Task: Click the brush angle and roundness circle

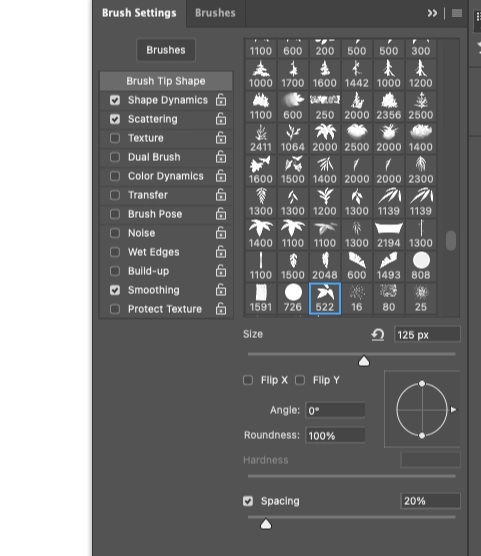Action: 422,410
